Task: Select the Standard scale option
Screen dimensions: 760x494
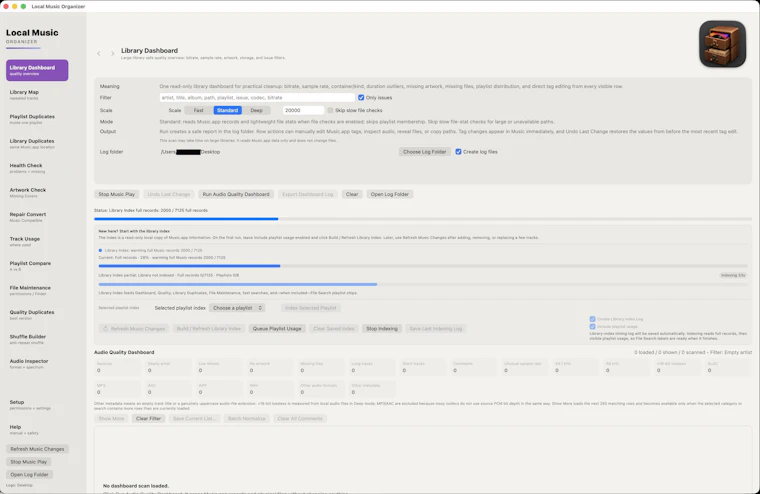Action: 227,111
